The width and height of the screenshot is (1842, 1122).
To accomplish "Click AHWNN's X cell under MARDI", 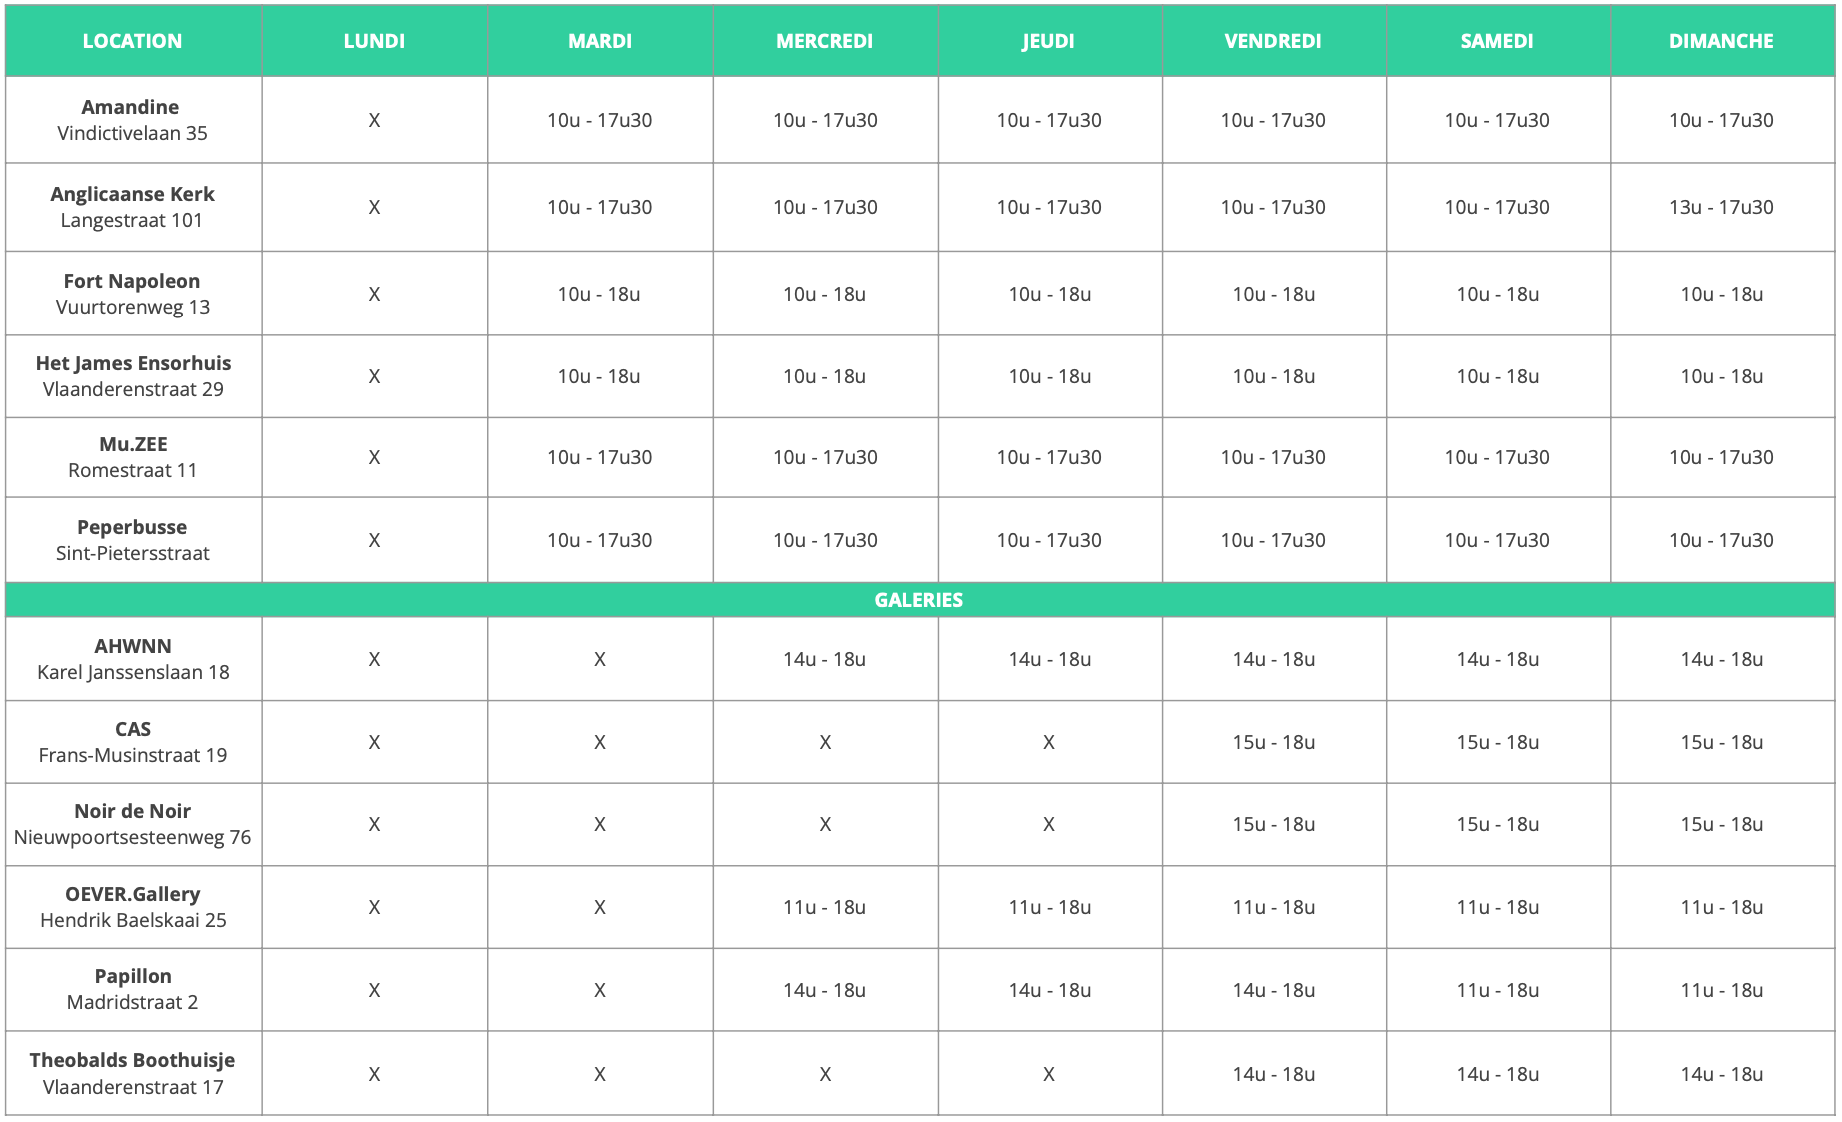I will [600, 659].
